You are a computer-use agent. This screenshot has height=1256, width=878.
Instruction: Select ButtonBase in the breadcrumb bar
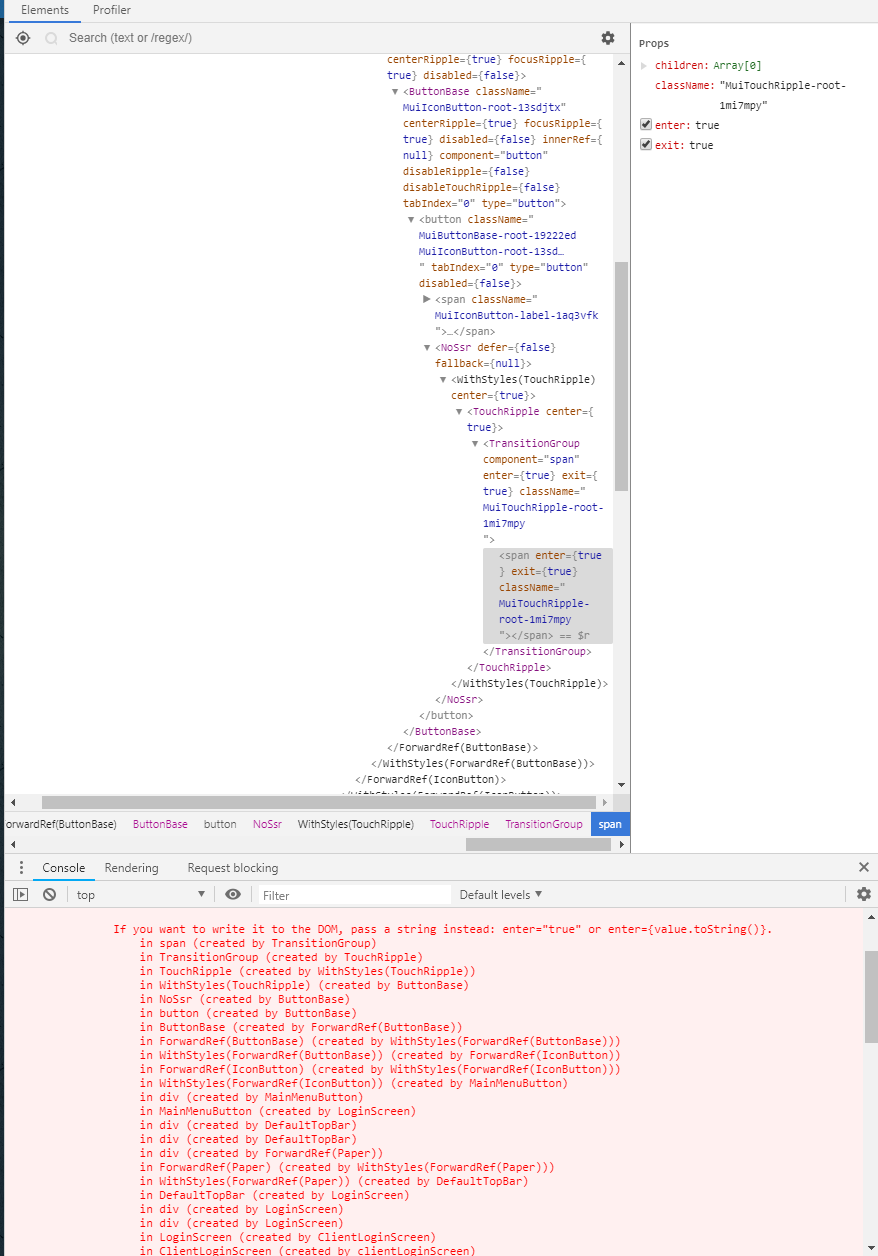160,824
